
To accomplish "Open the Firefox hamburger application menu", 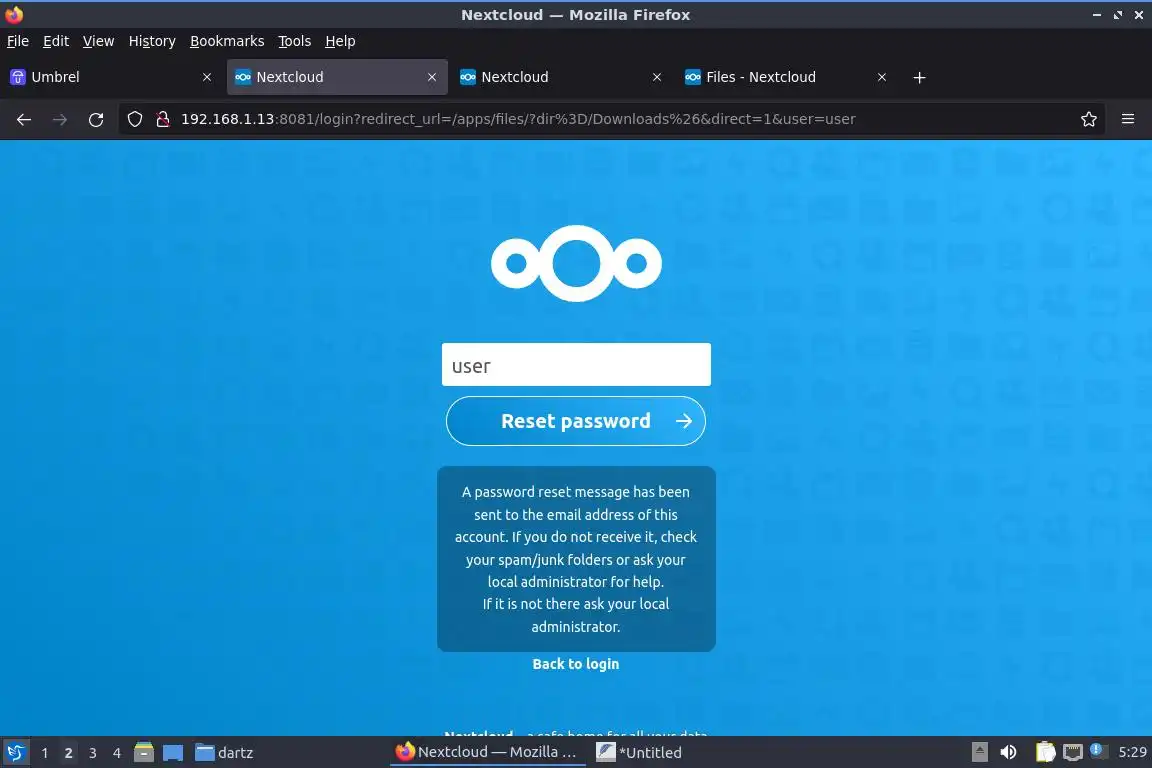I will 1128,119.
